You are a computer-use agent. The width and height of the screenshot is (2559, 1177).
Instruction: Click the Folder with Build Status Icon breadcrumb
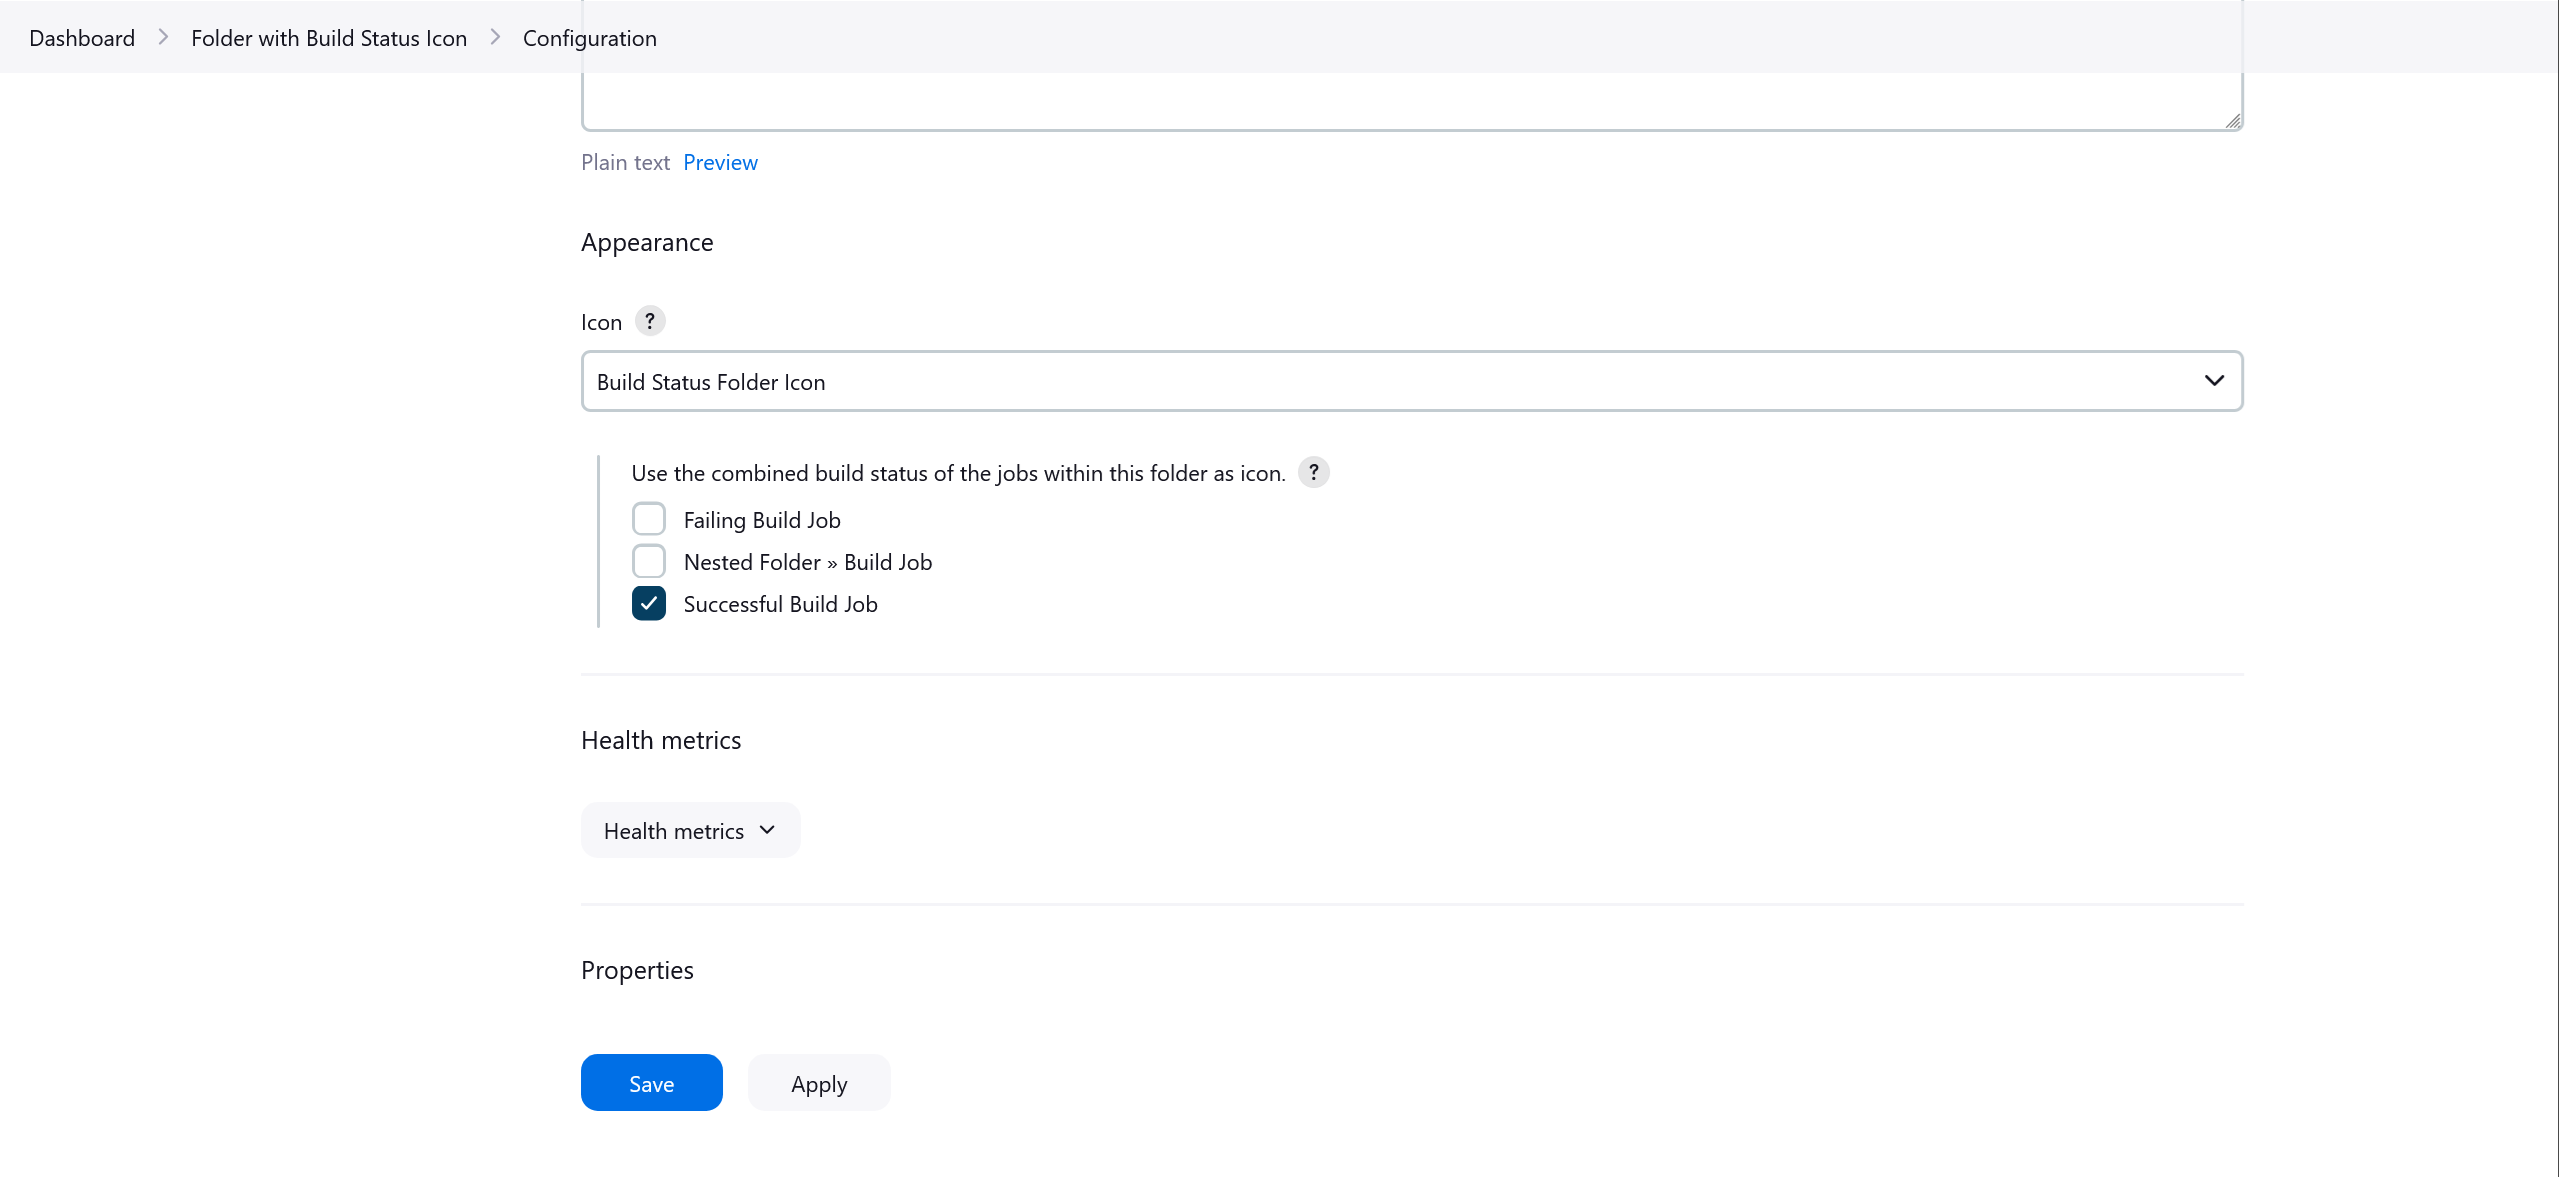coord(328,36)
